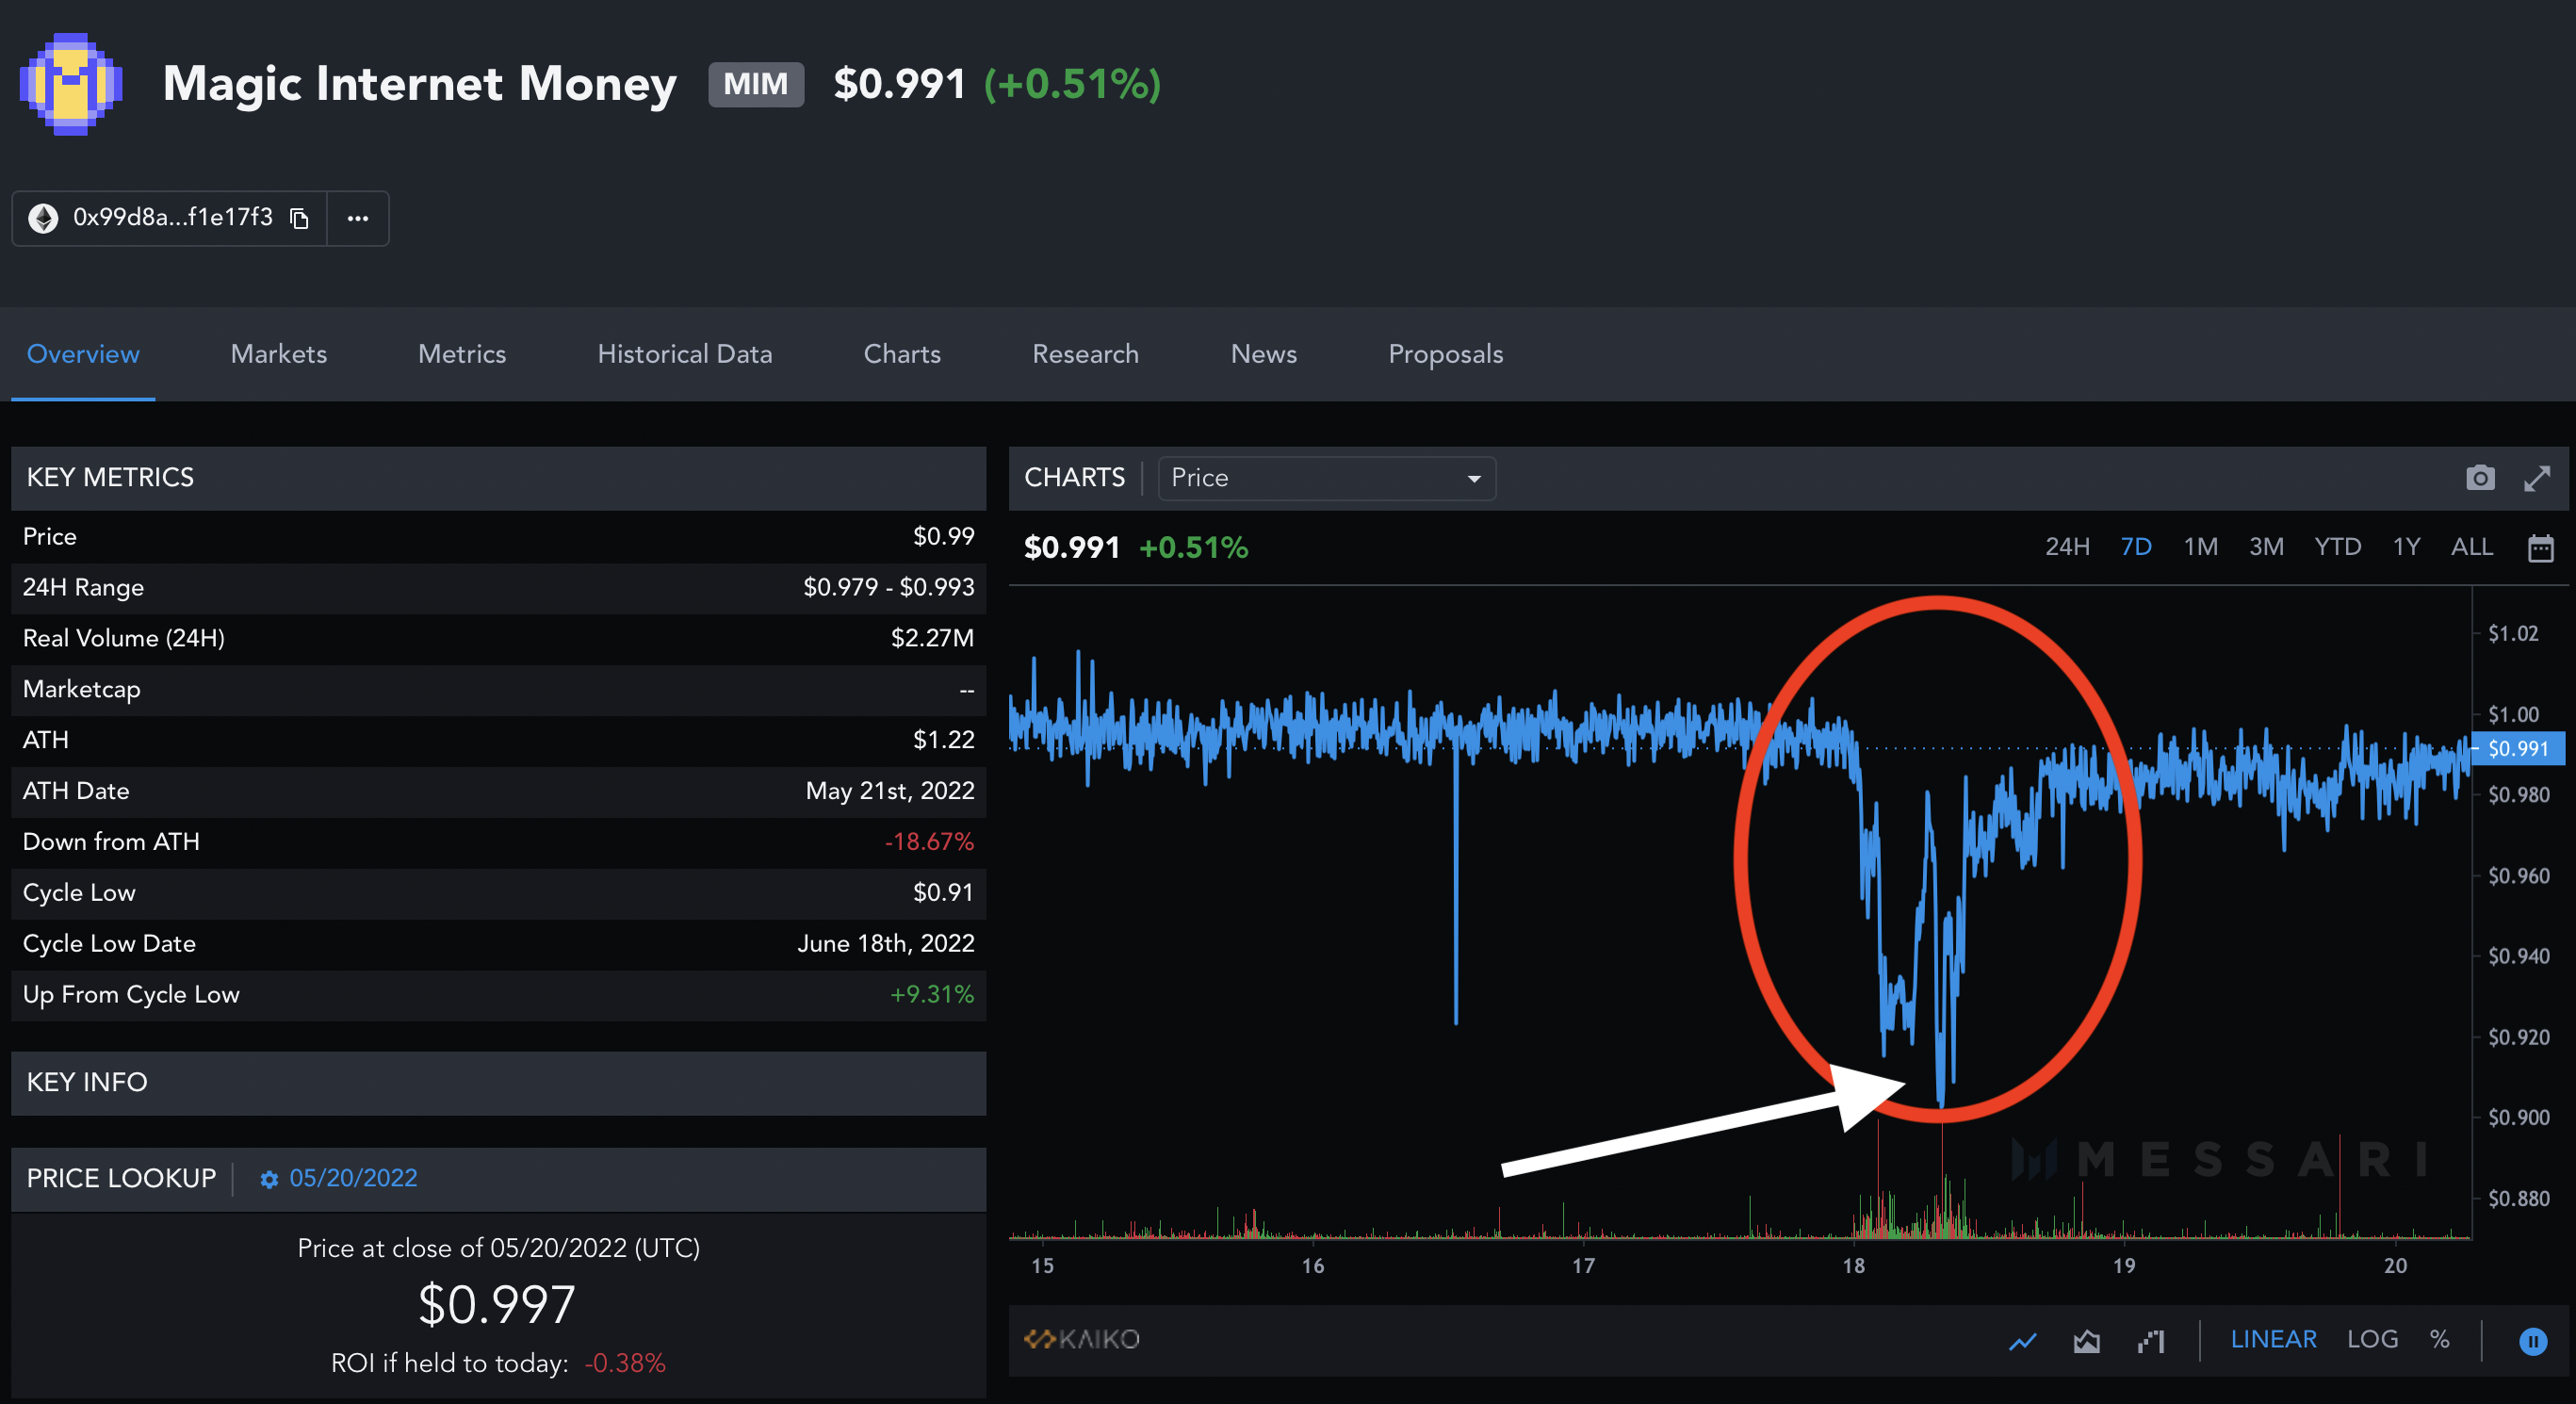Image resolution: width=2576 pixels, height=1404 pixels.
Task: Click the KEY INFO panel header
Action: coord(498,1083)
